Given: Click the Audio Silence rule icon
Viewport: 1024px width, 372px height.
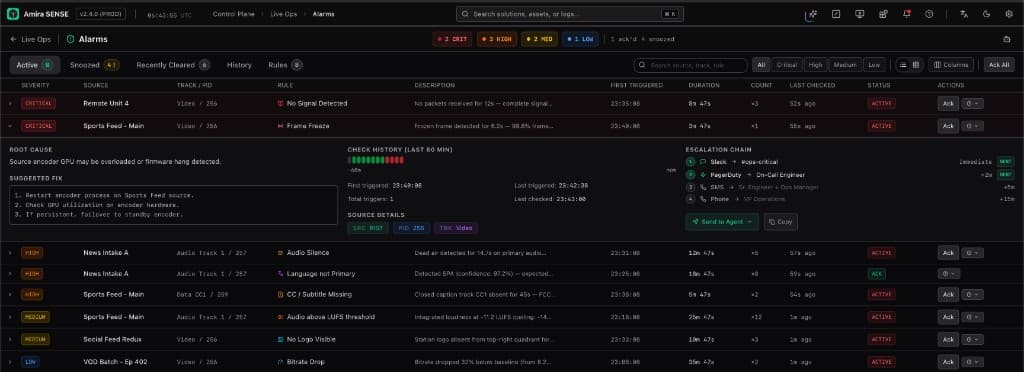Looking at the screenshot, I should (x=281, y=253).
